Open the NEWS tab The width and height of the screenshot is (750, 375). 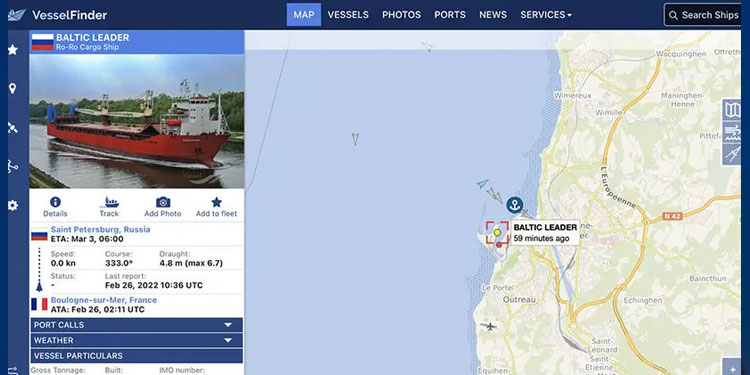493,15
